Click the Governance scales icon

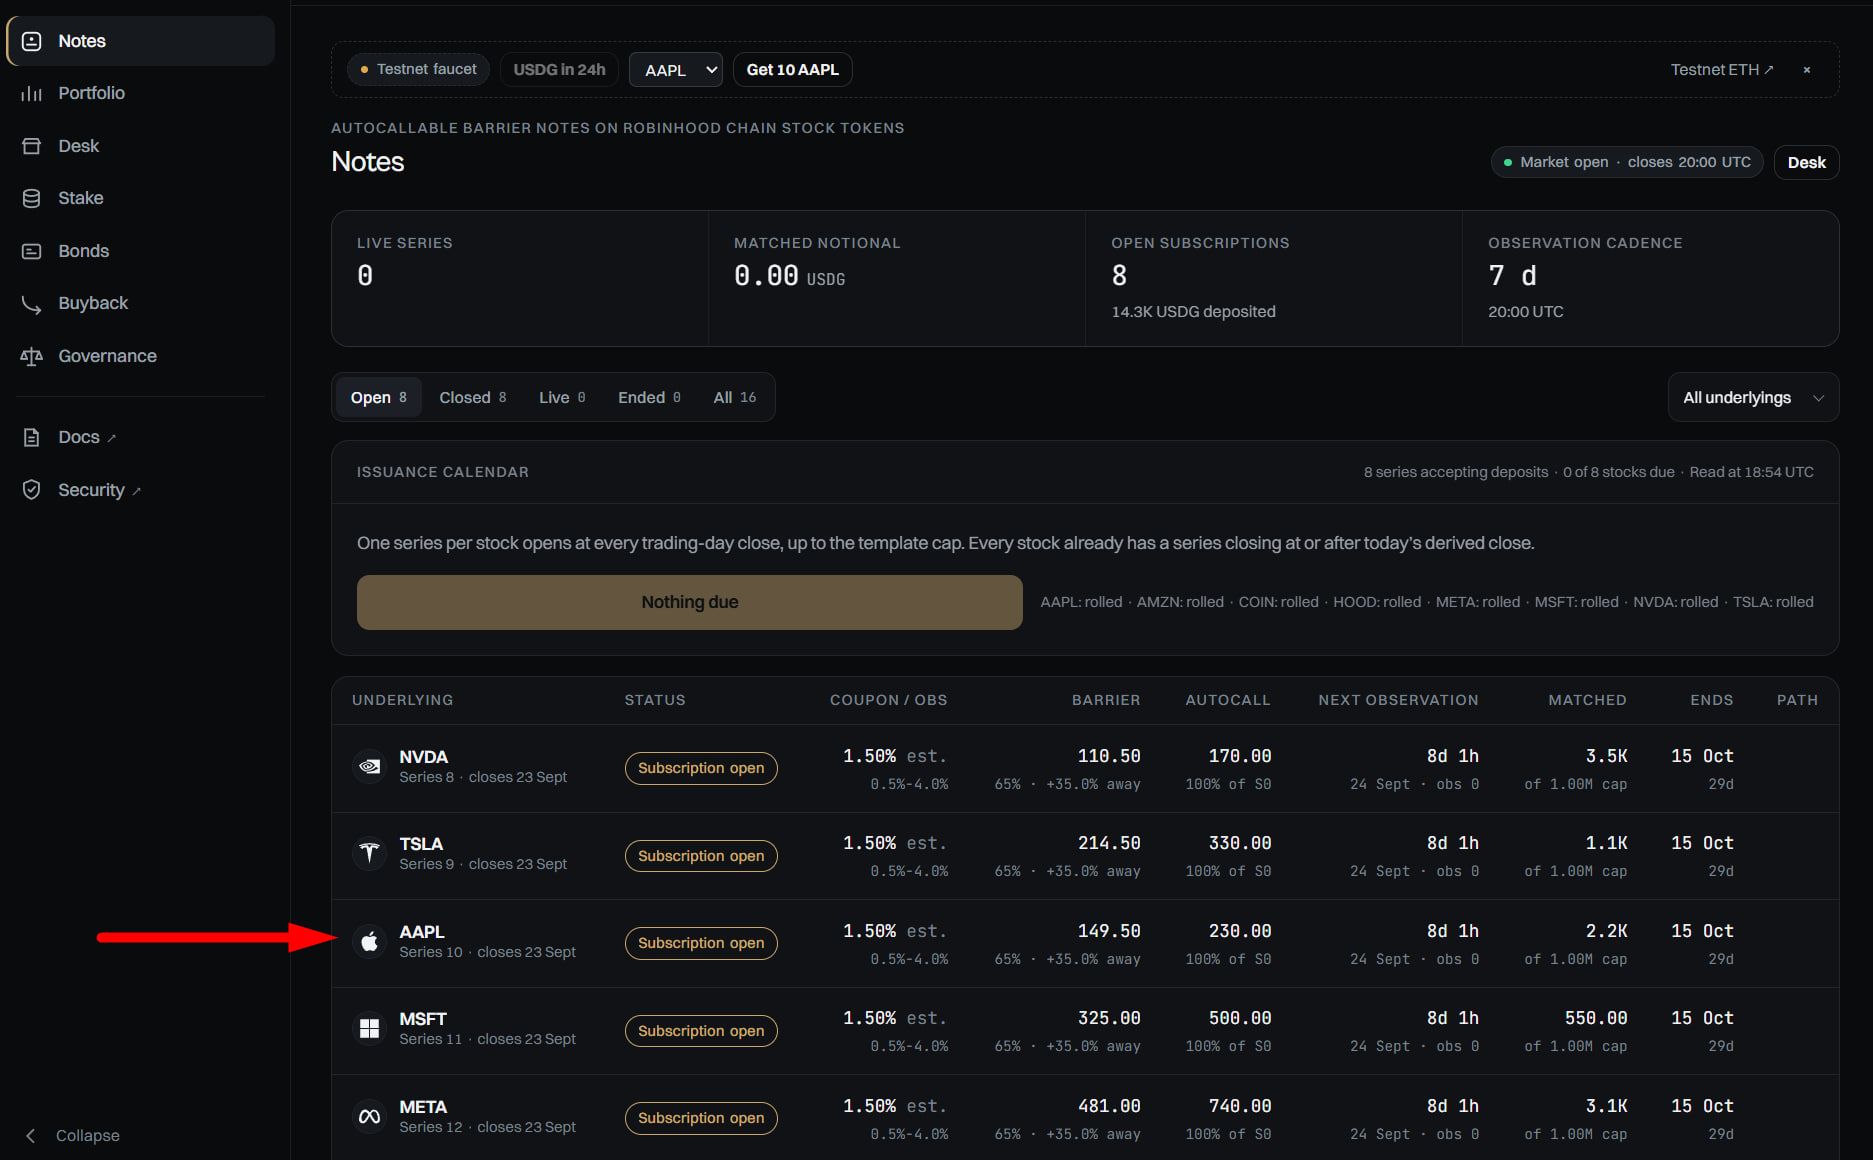click(x=32, y=356)
